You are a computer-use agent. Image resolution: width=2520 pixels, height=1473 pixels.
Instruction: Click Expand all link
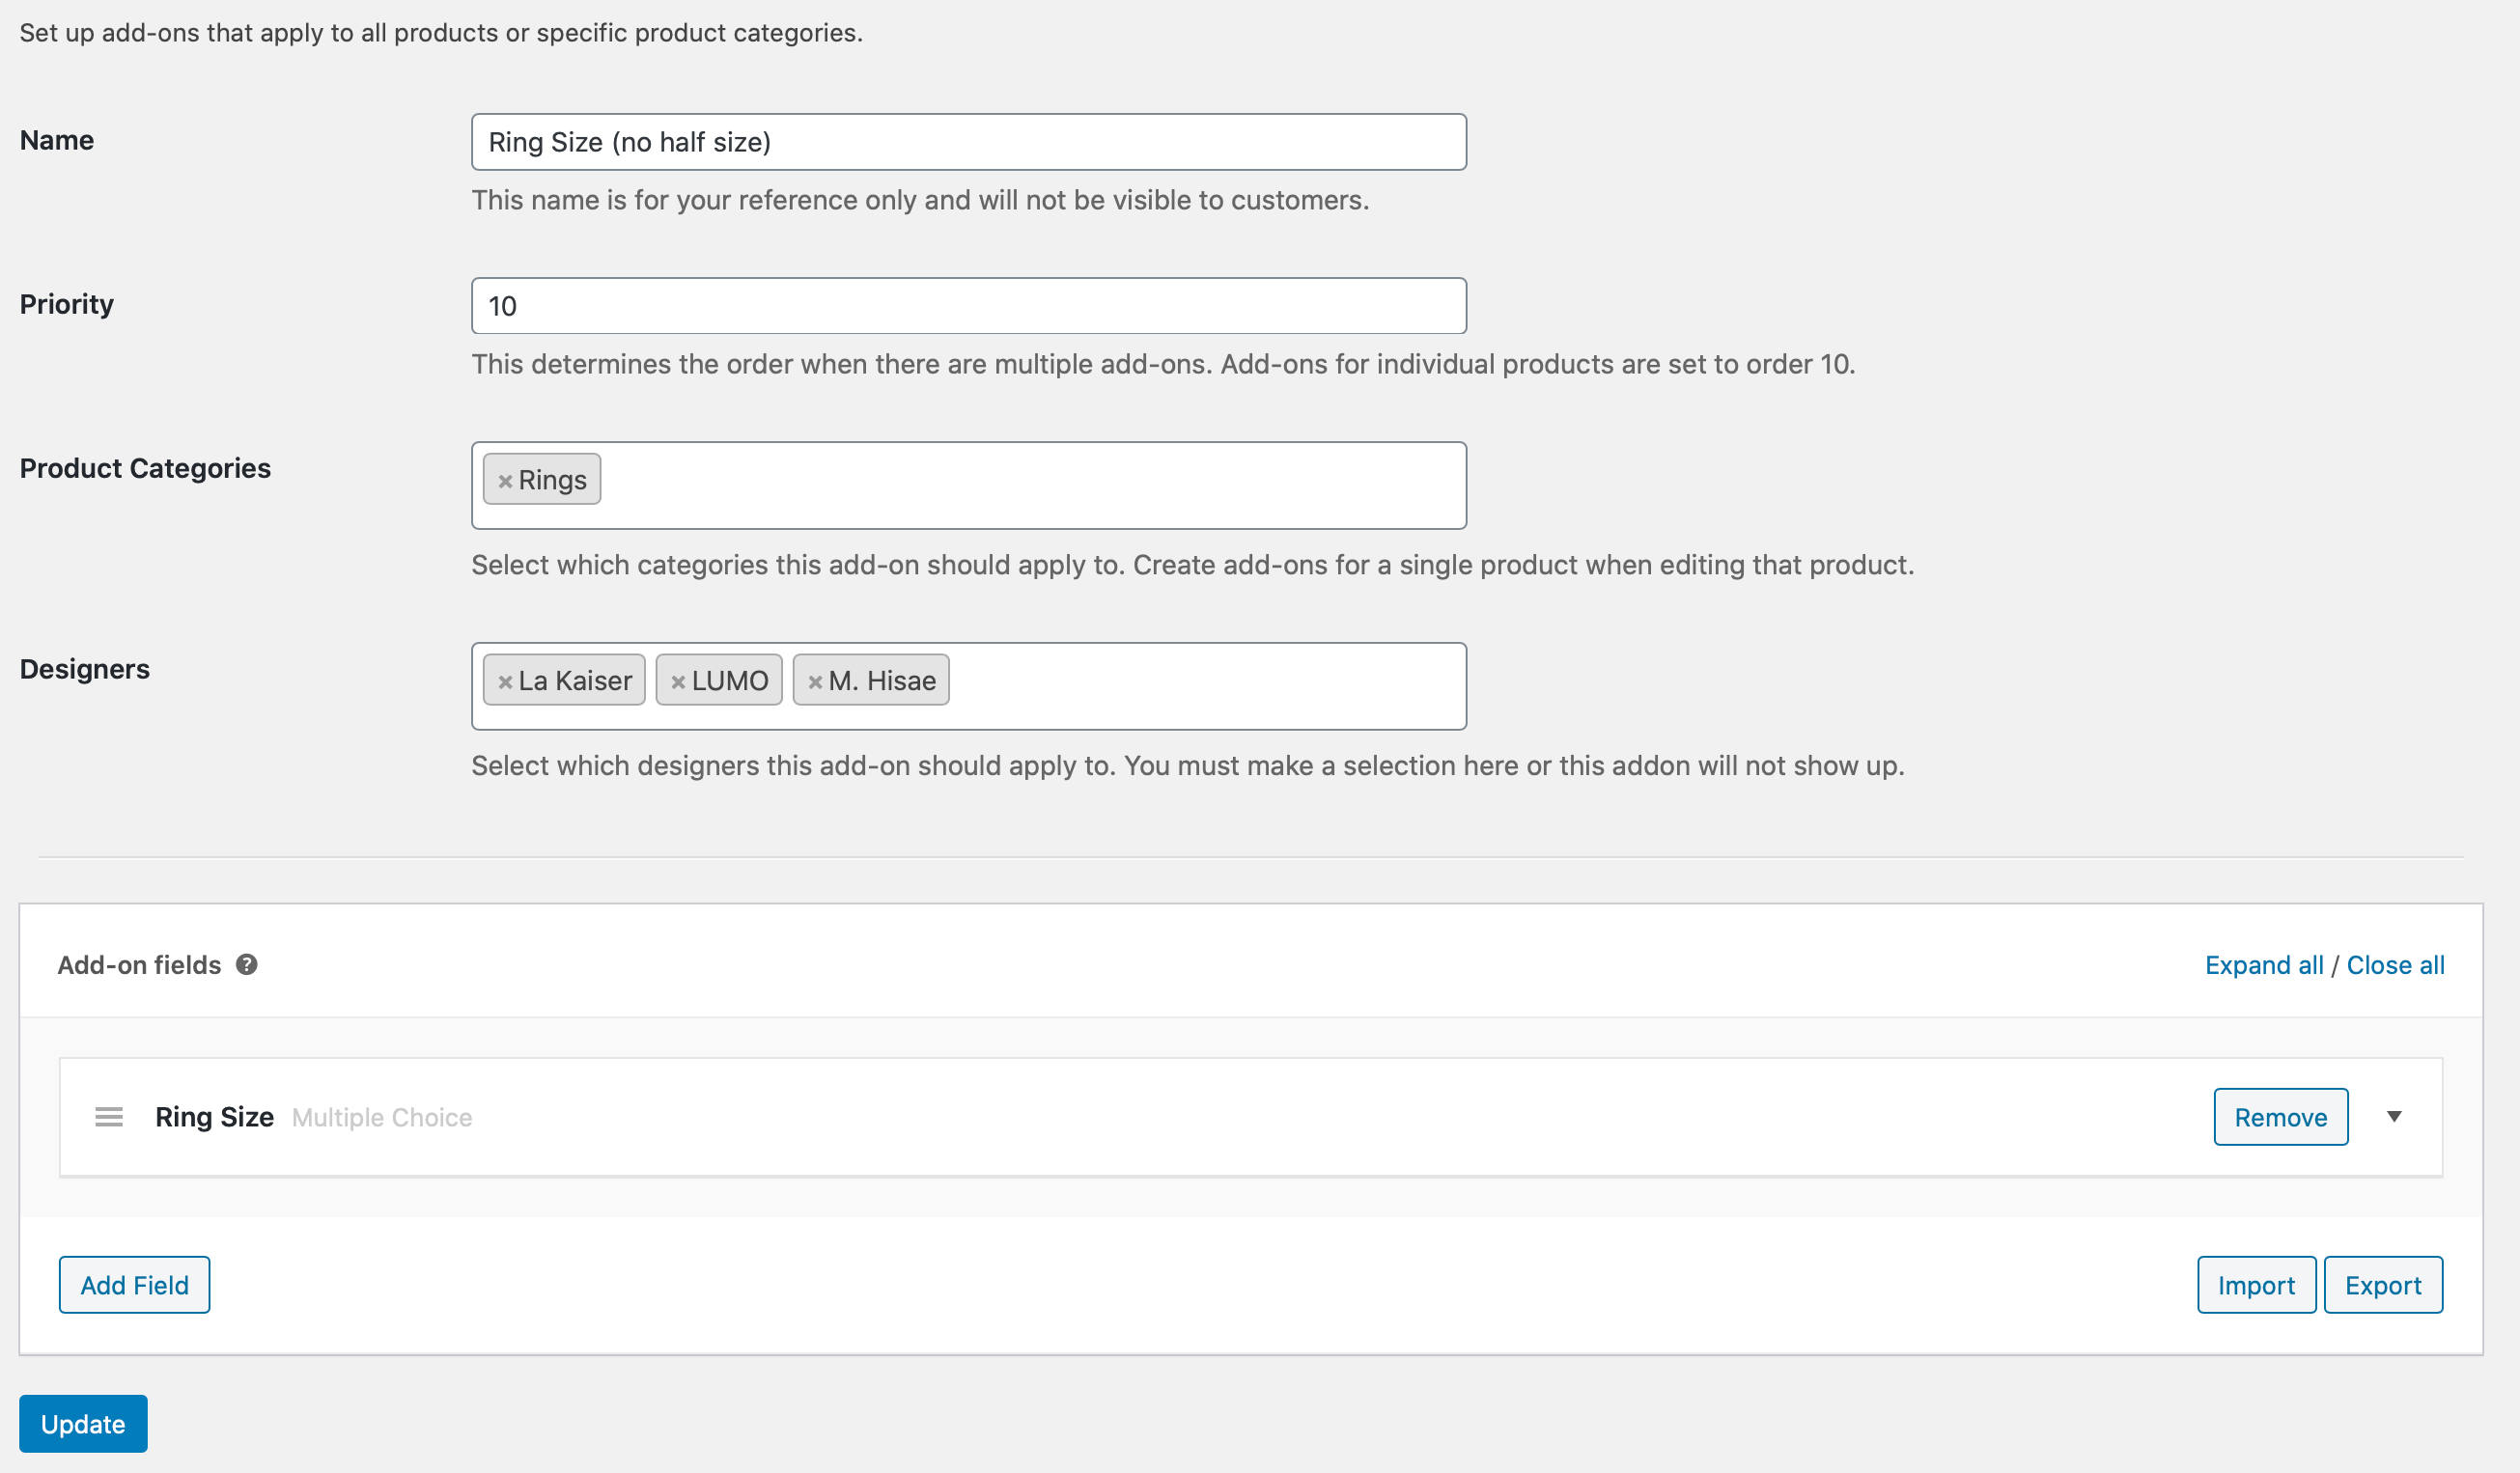(x=2264, y=965)
